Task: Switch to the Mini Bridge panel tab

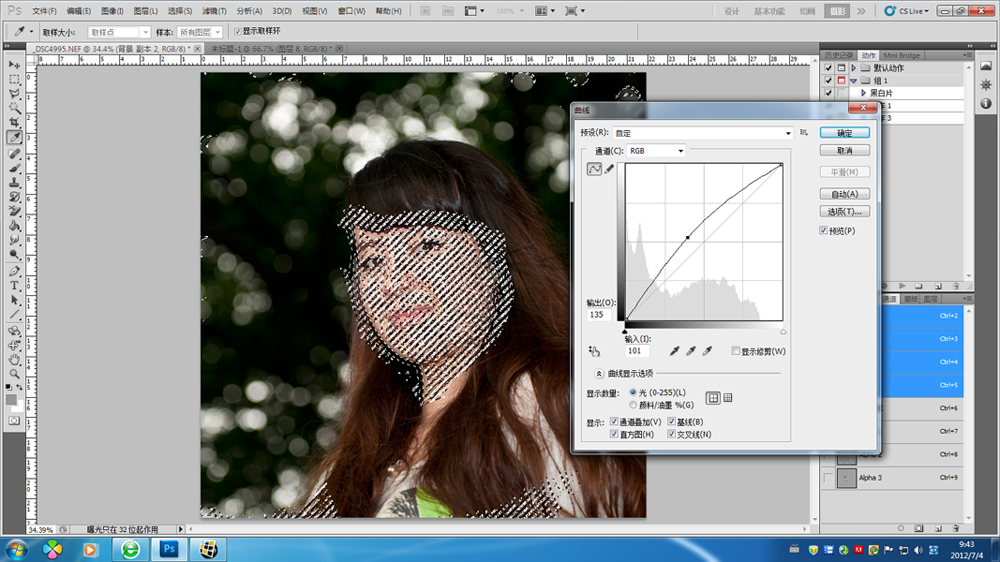Action: click(x=902, y=55)
